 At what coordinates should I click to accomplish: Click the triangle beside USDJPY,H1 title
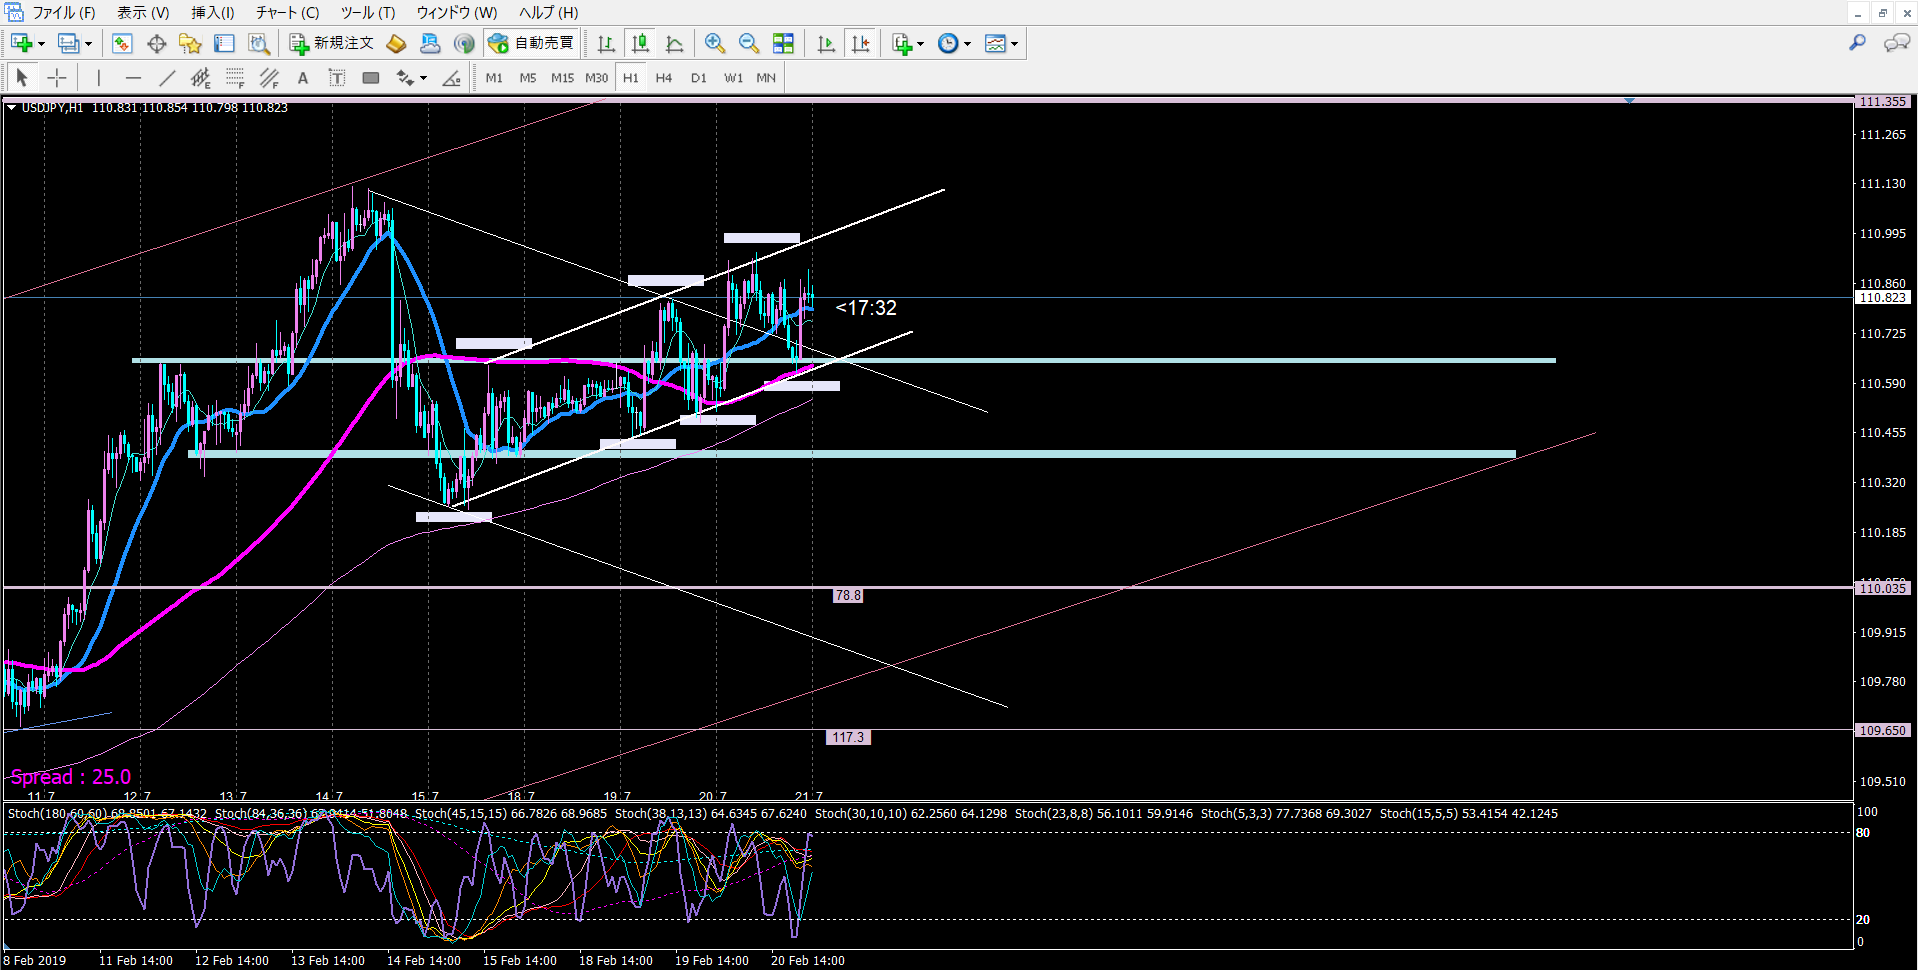click(11, 108)
